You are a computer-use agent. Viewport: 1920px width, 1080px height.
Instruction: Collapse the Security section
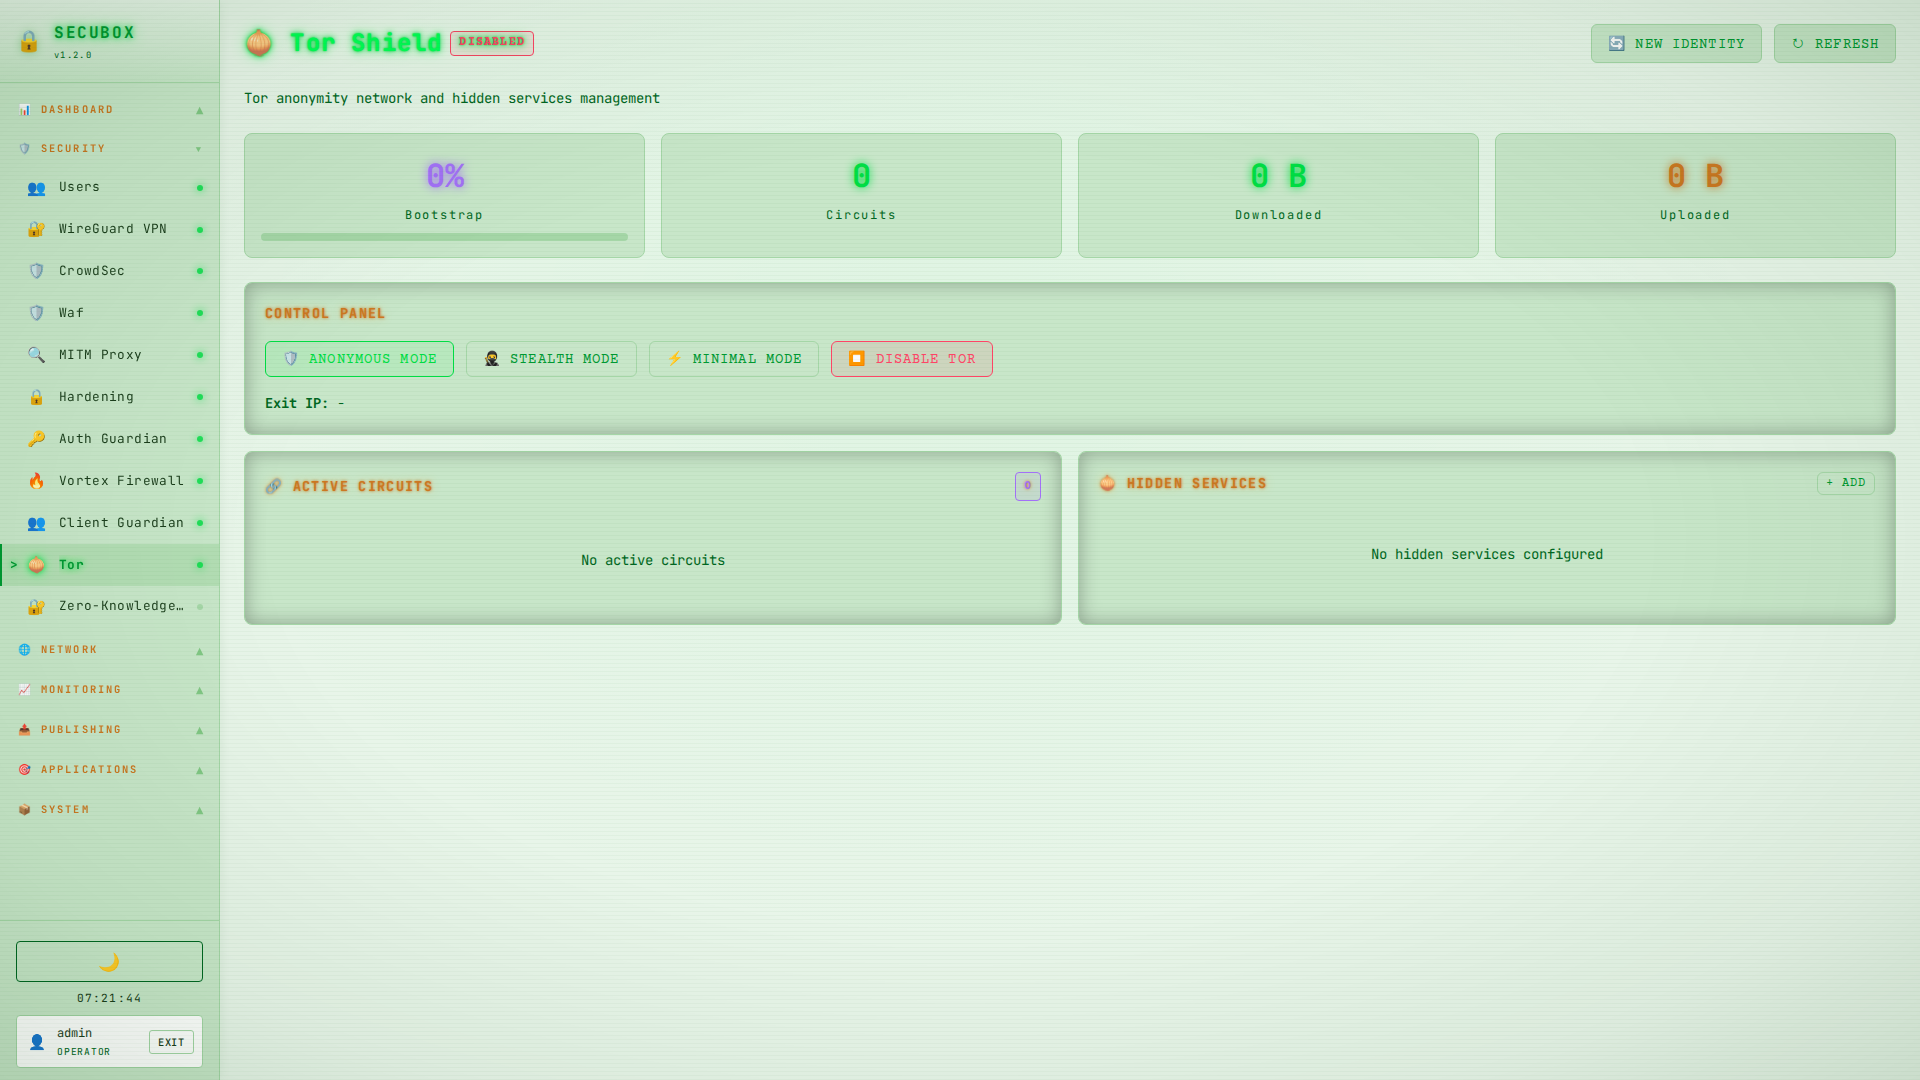[x=108, y=148]
